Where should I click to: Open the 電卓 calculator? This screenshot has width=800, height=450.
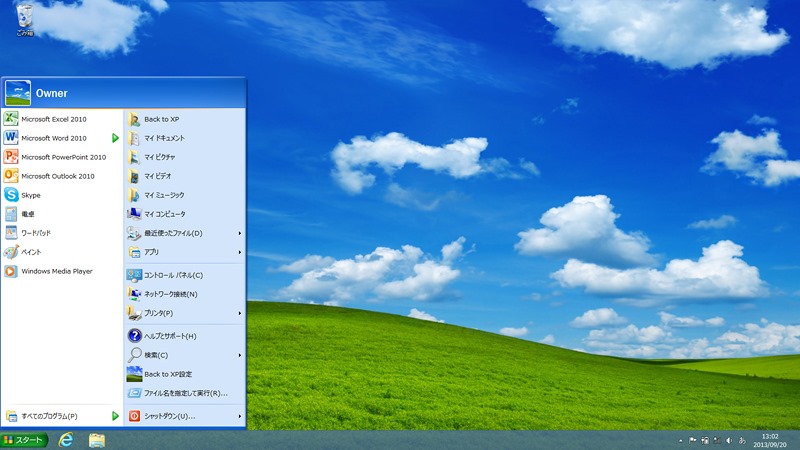tap(61, 214)
